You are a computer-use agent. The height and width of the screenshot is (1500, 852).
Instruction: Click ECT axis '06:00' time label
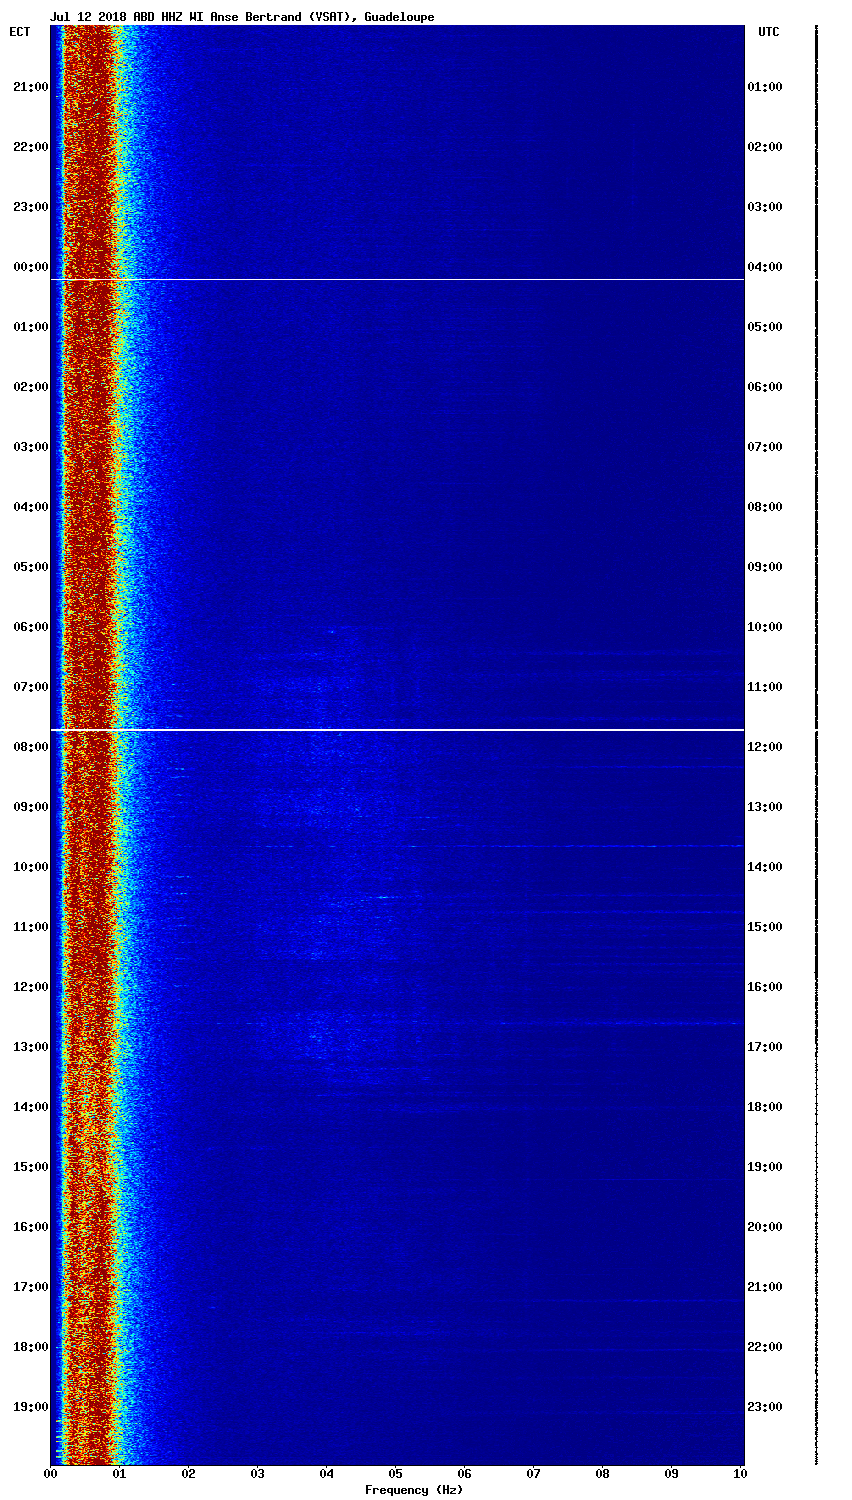tap(31, 627)
